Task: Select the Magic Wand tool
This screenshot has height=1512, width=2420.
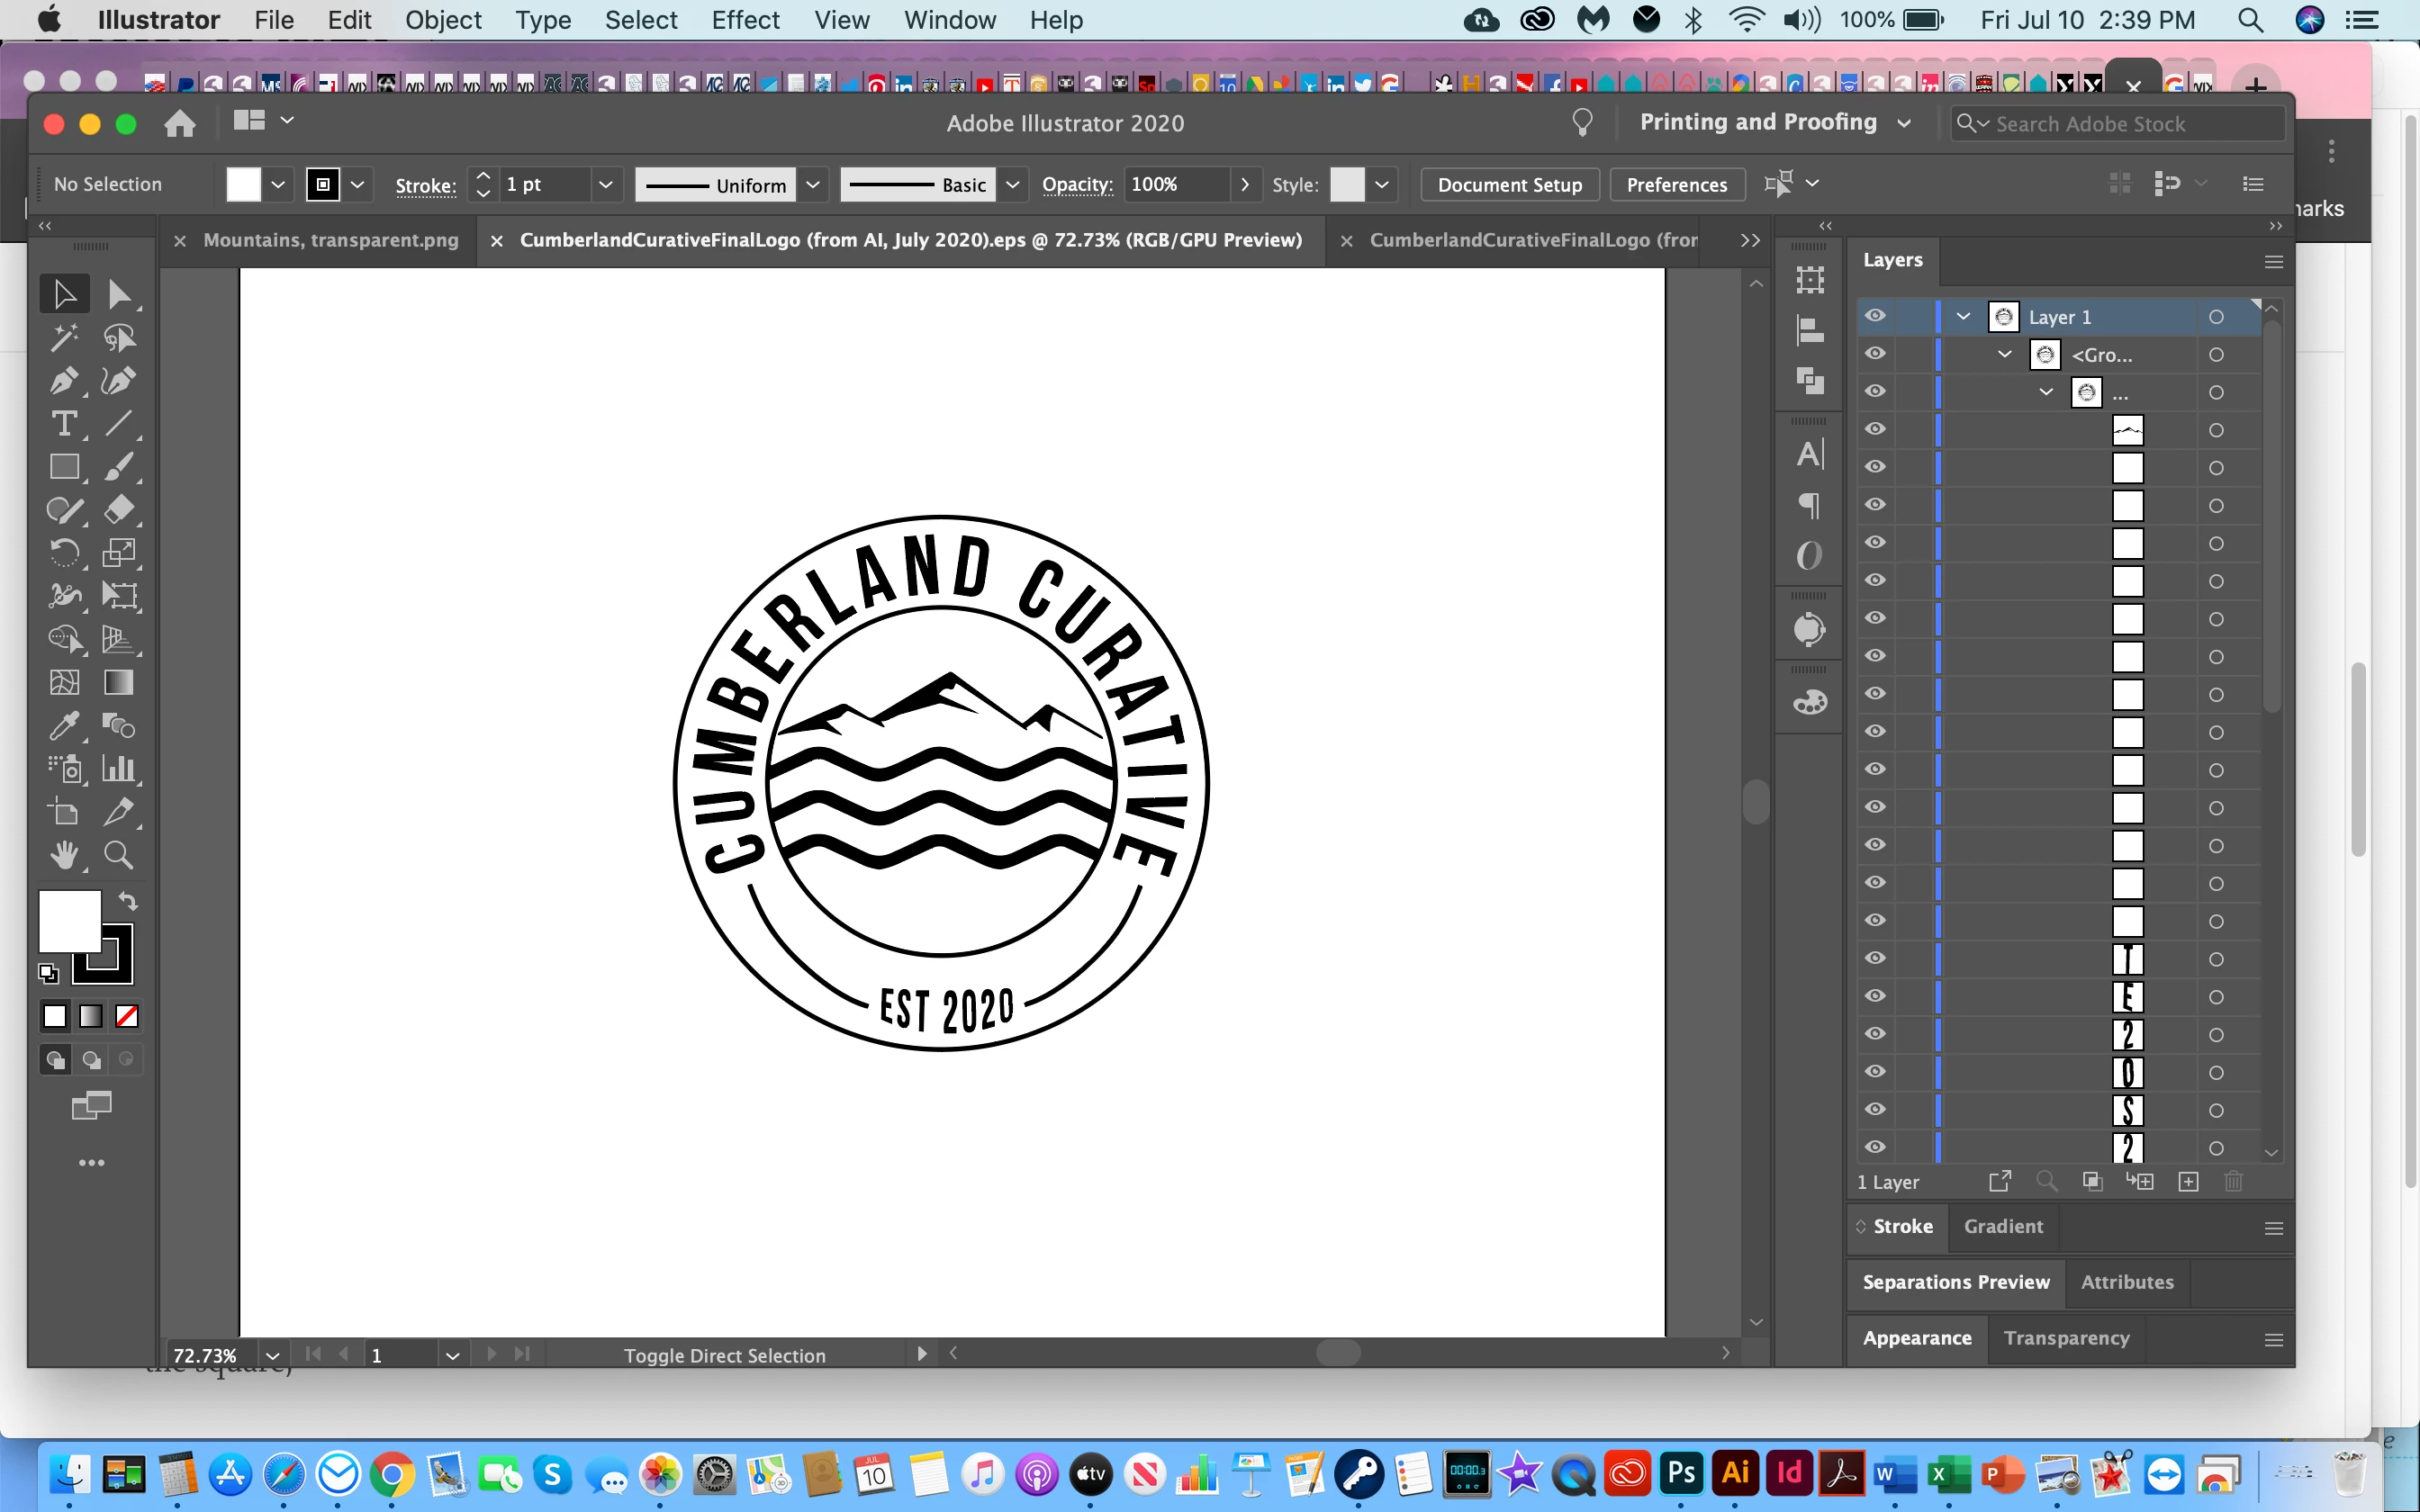Action: click(63, 338)
